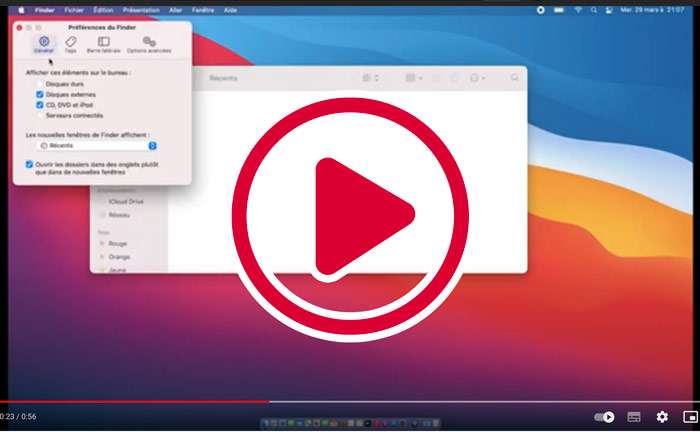Click the share icon in Finder toolbar

pyautogui.click(x=436, y=78)
